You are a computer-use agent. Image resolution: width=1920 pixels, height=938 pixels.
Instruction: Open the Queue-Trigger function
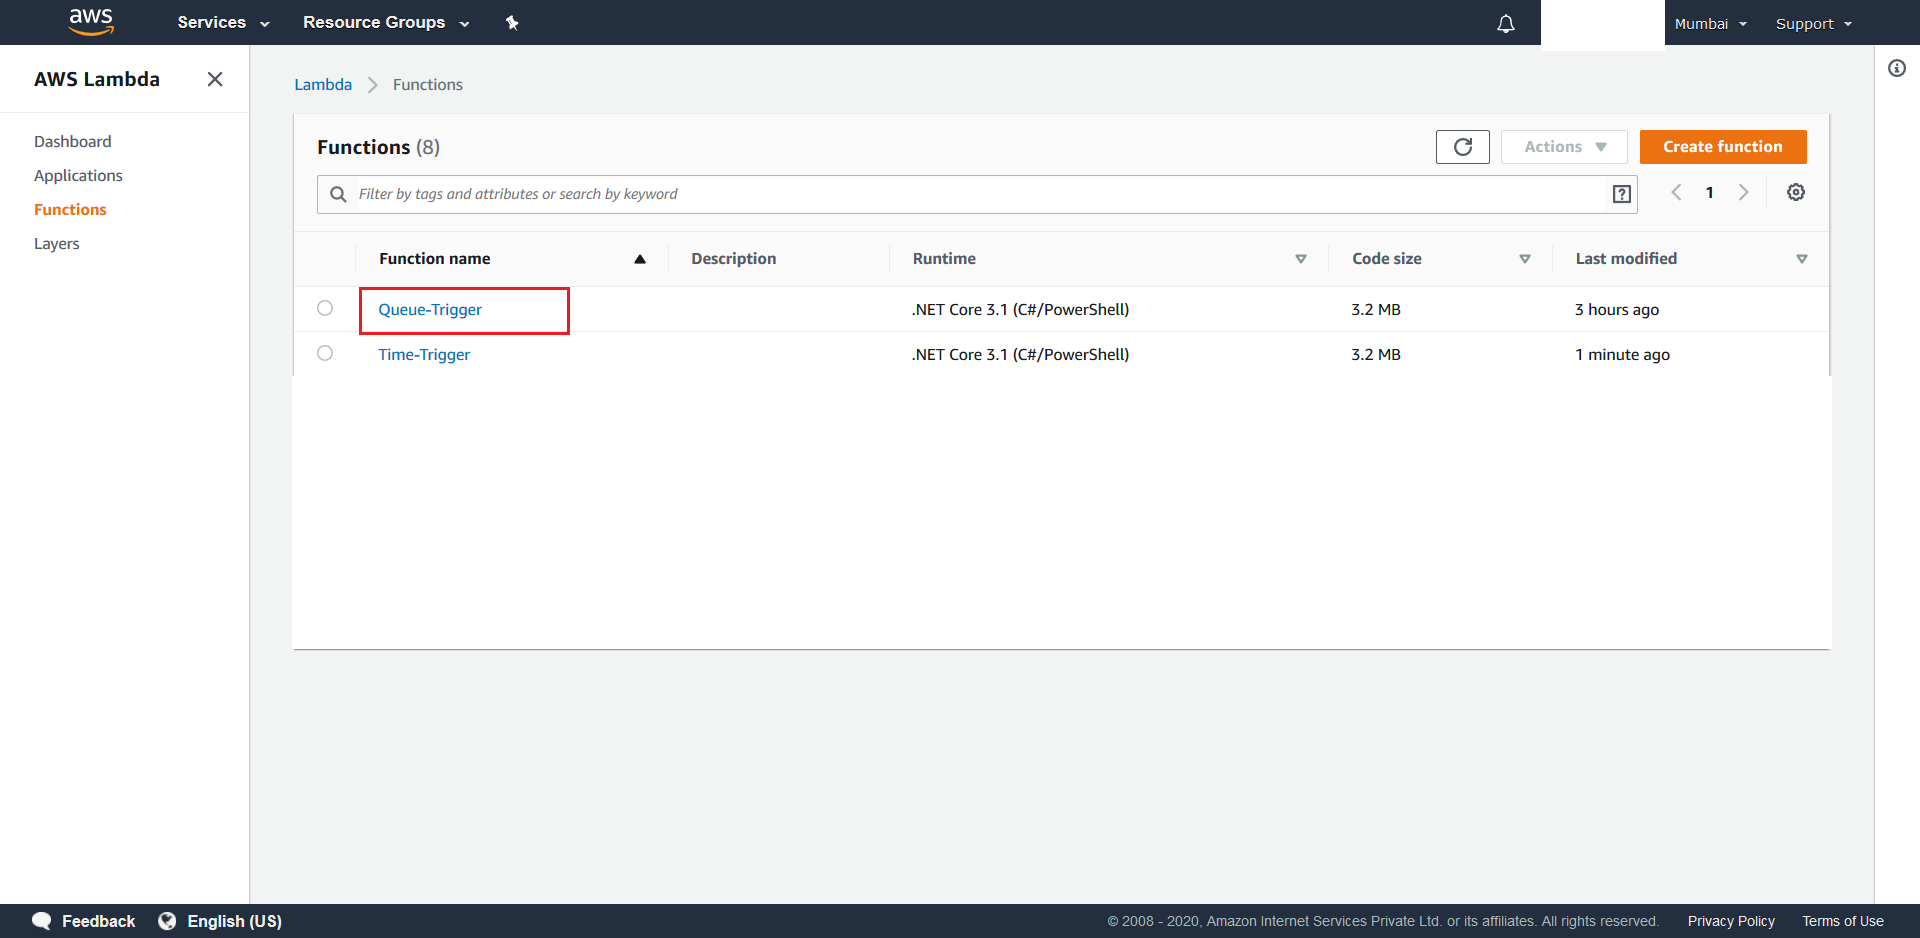coord(430,309)
